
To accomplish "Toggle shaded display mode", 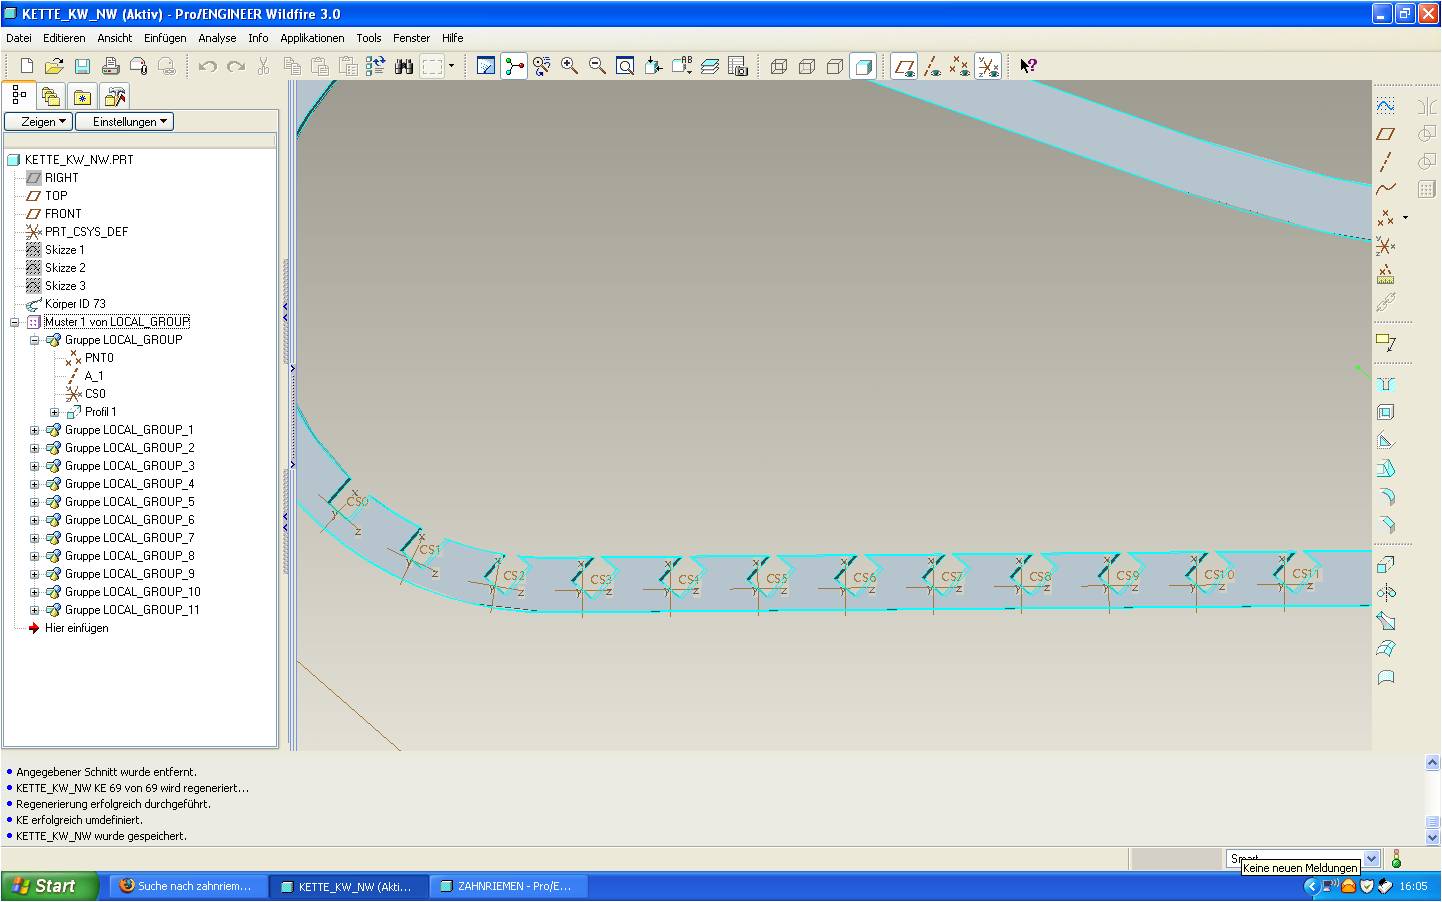I will (x=863, y=66).
